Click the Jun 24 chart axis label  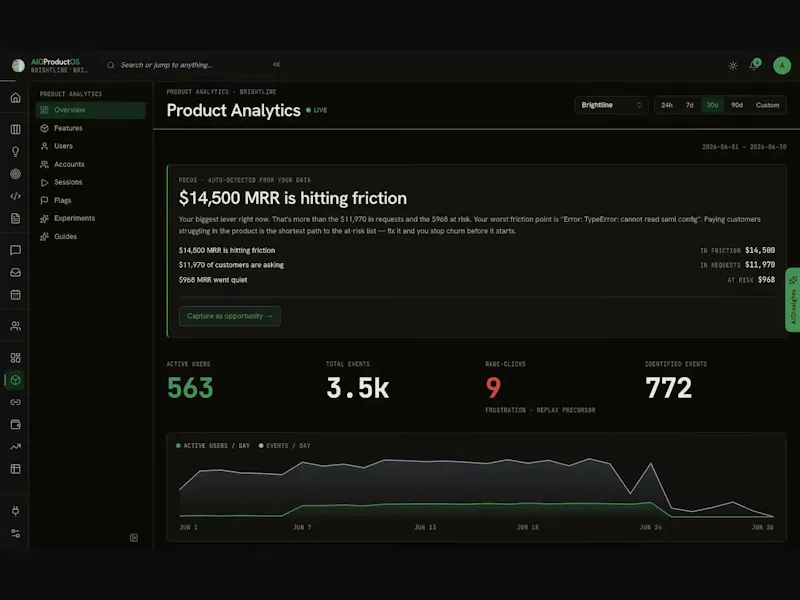[x=651, y=527]
